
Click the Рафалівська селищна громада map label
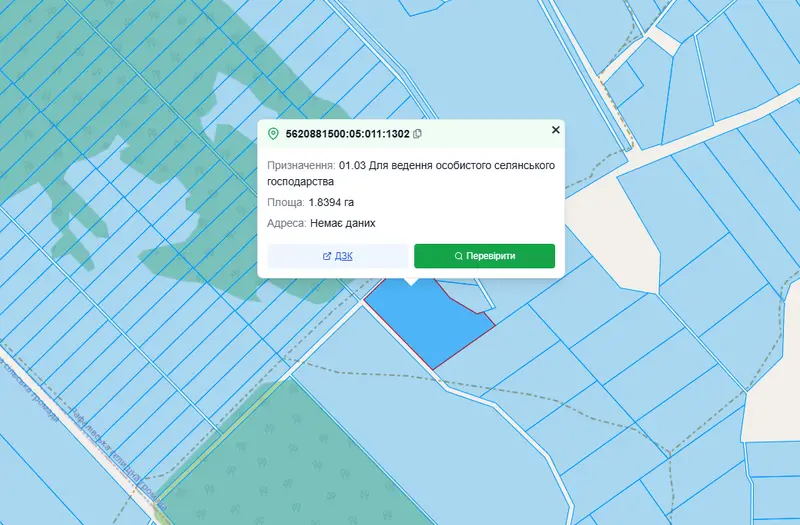click(x=118, y=458)
